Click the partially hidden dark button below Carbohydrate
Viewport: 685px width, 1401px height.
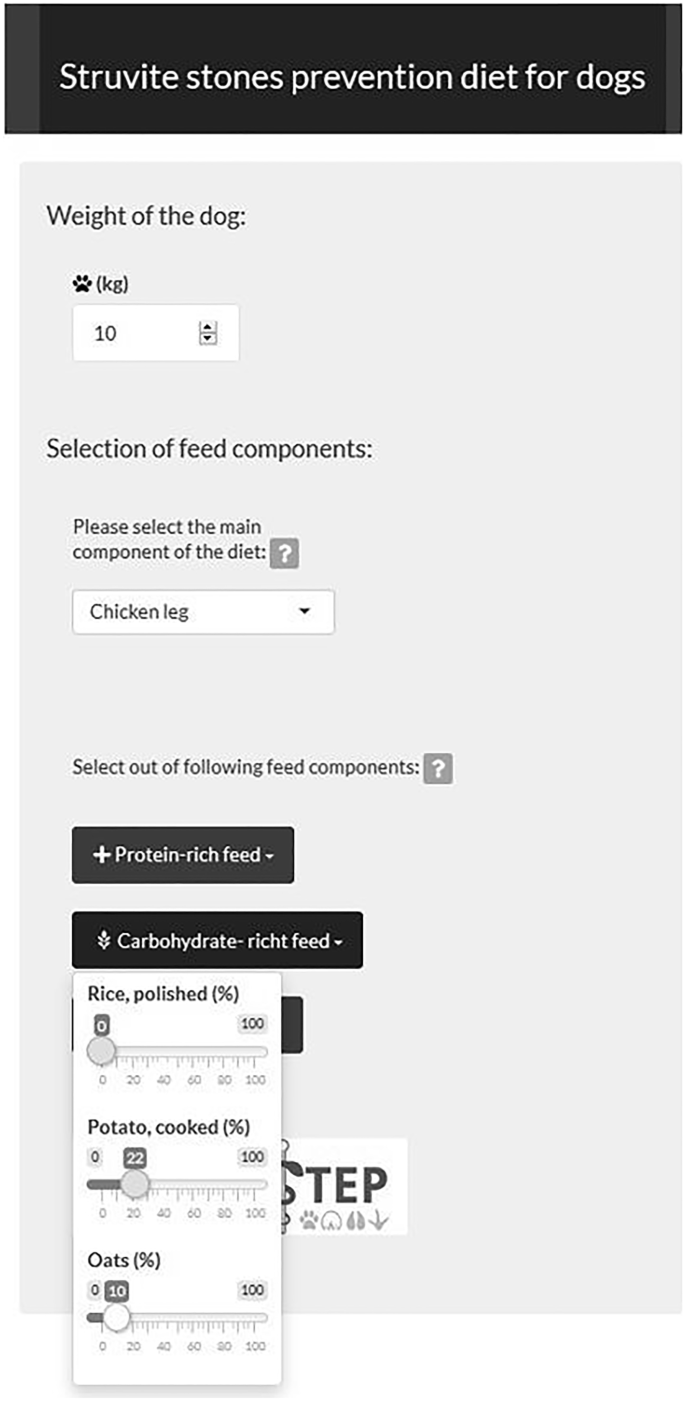(x=291, y=1024)
